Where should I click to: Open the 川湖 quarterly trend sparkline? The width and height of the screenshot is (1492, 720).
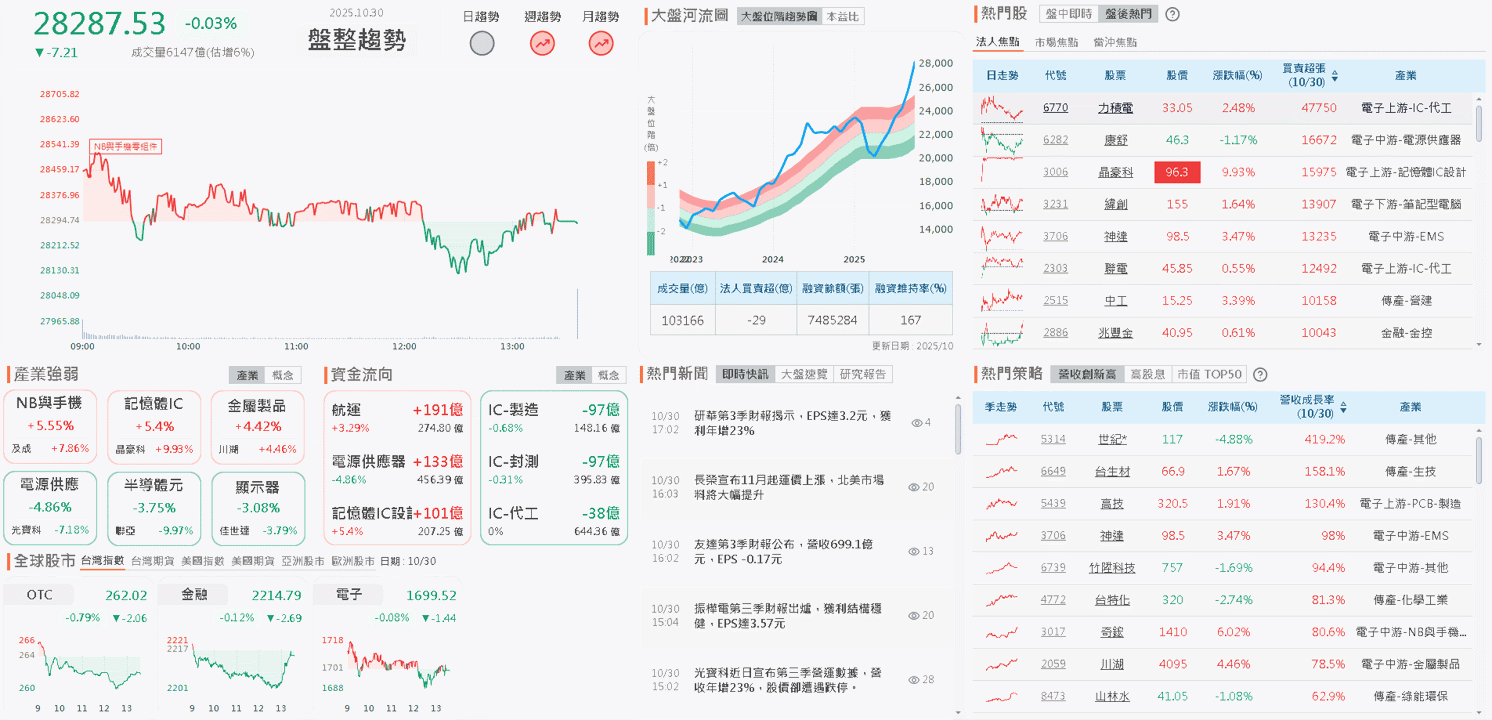tap(1003, 663)
